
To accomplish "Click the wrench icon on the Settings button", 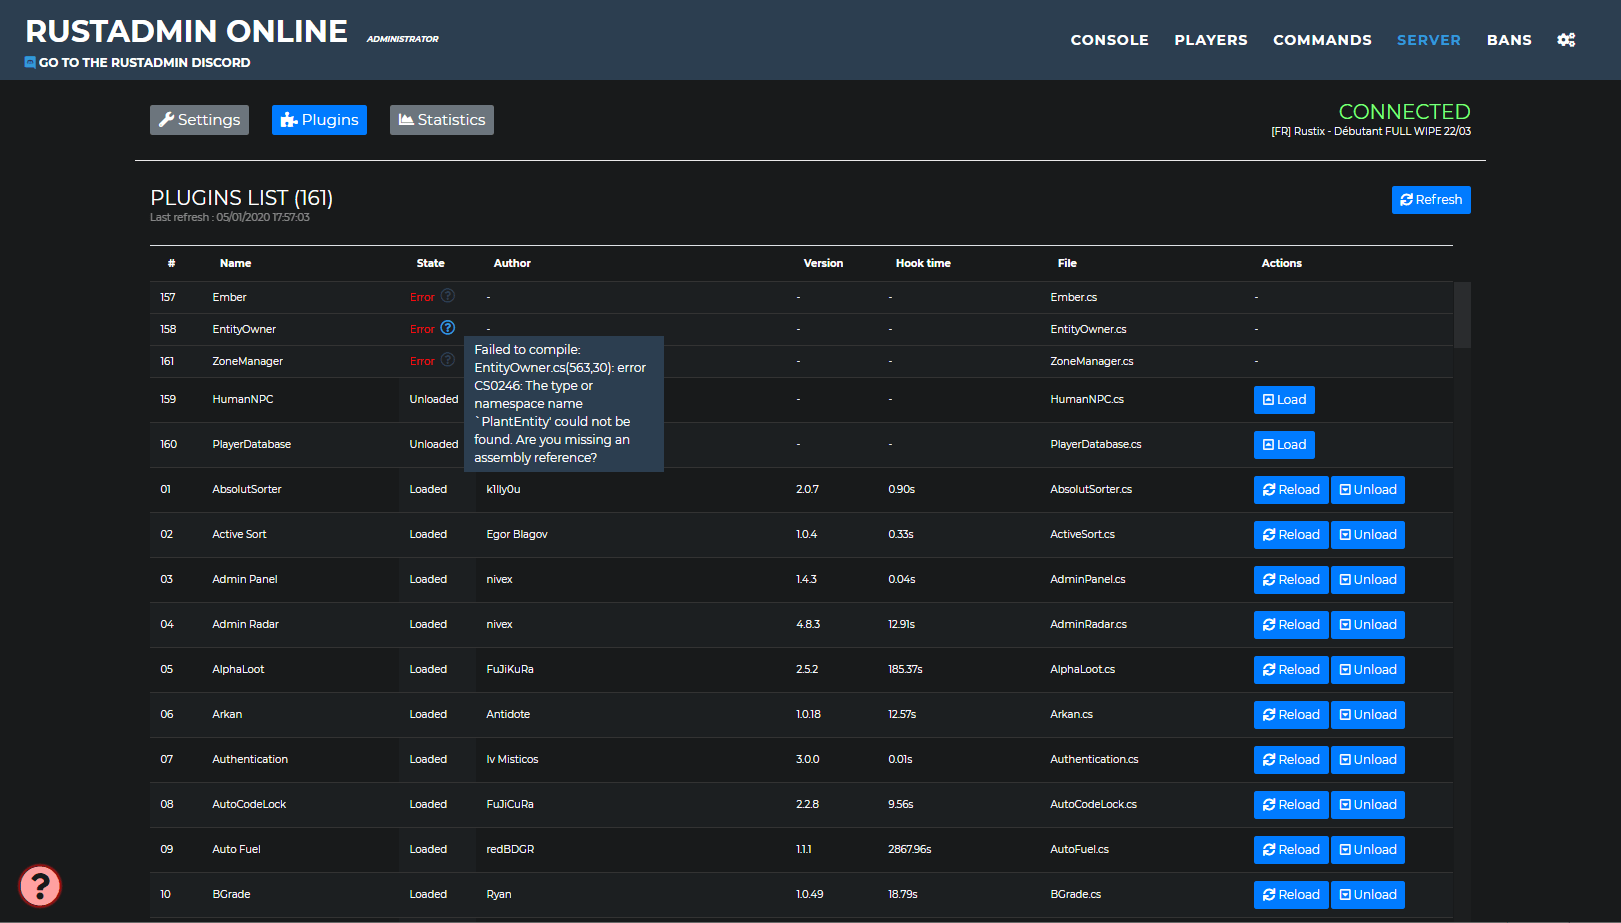I will tap(167, 119).
